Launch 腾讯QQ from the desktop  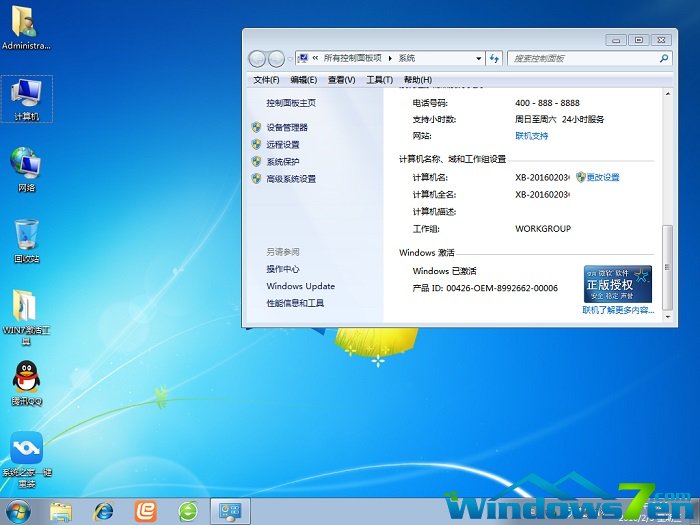click(x=26, y=383)
